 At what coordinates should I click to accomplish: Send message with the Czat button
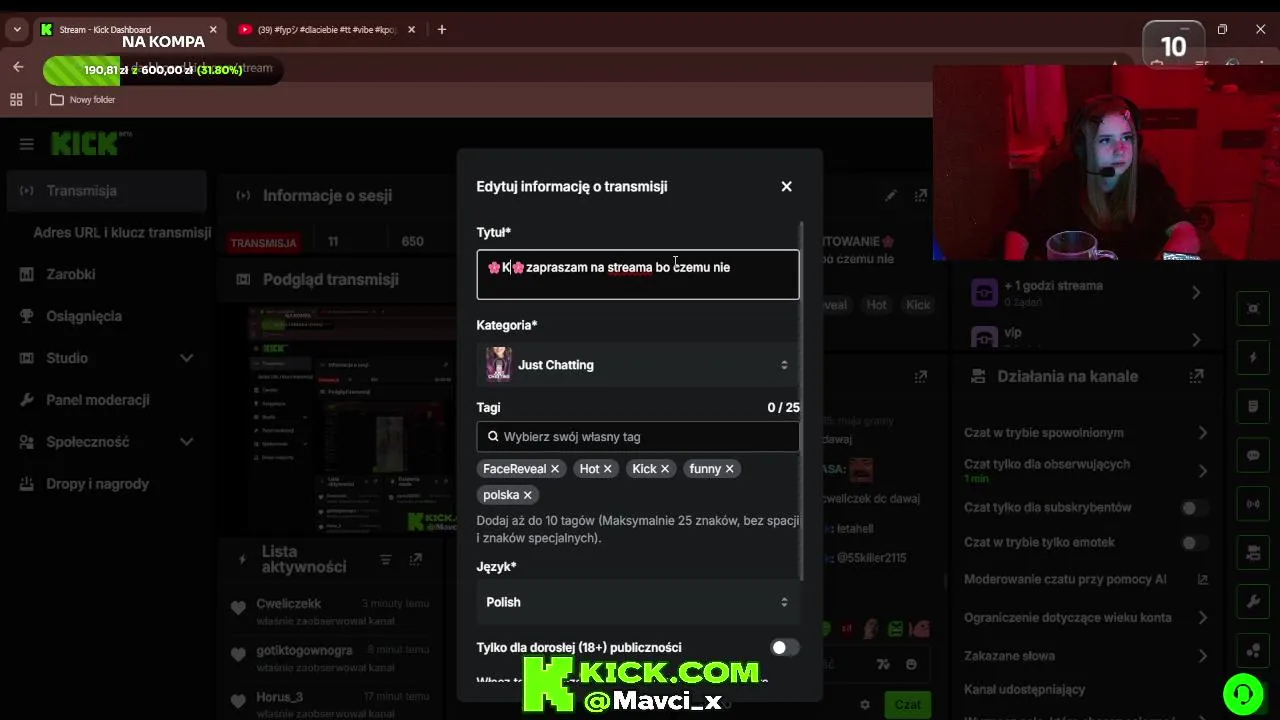[907, 705]
